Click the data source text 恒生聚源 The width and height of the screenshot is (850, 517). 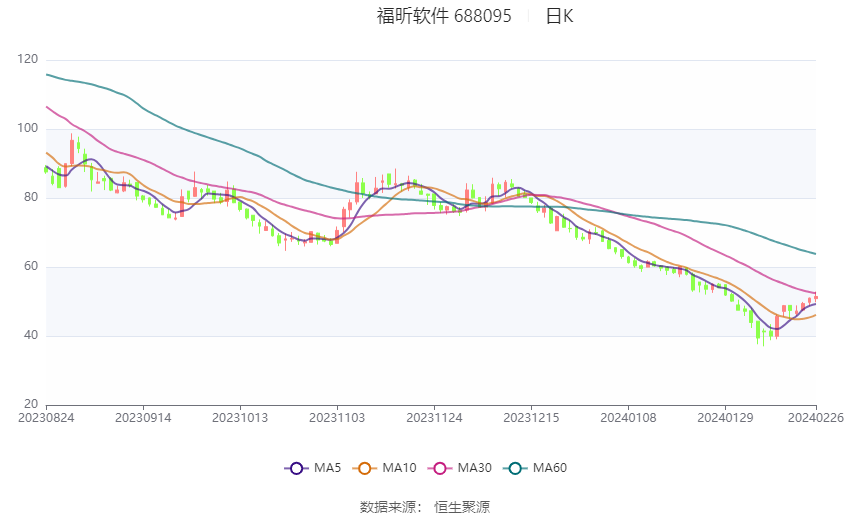[462, 507]
